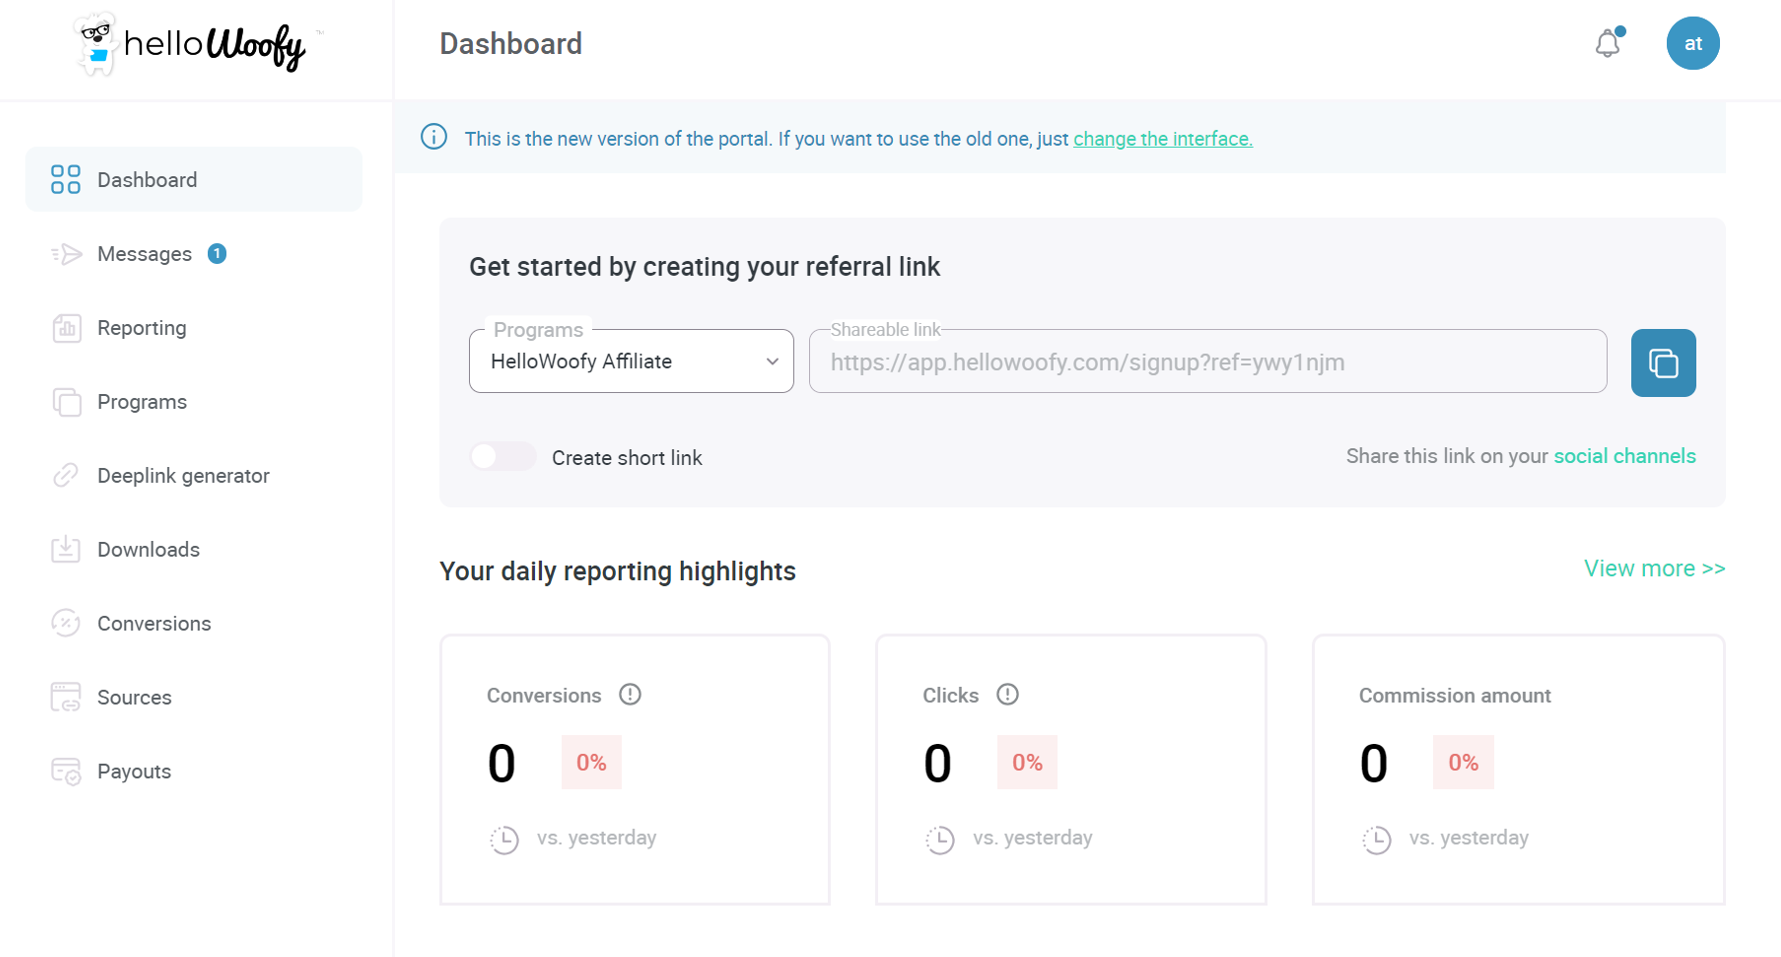Click the Dashboard grid icon in sidebar
Screen dimensions: 1781x957
66,179
